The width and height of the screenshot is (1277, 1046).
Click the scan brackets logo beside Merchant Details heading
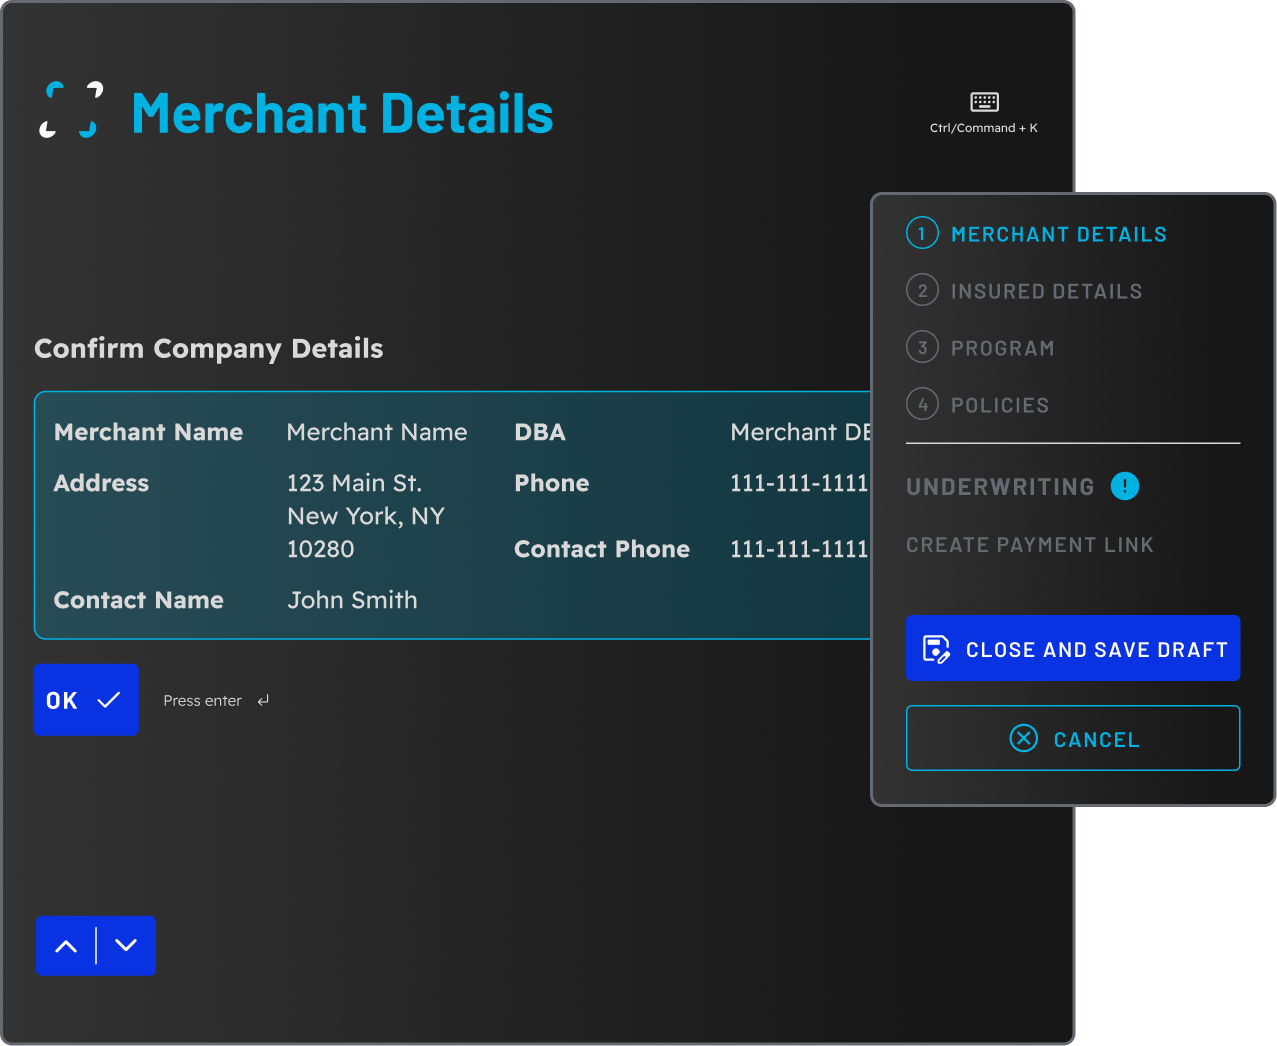pos(70,110)
